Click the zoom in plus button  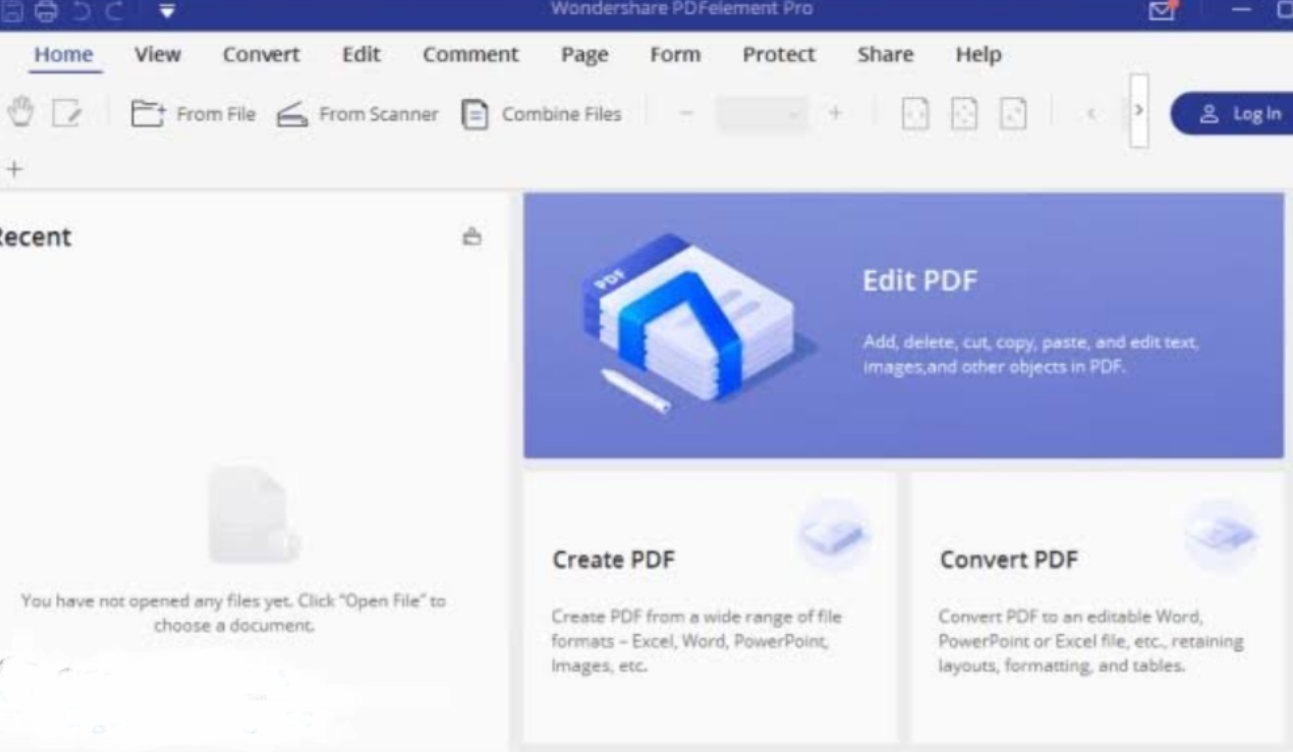(834, 114)
